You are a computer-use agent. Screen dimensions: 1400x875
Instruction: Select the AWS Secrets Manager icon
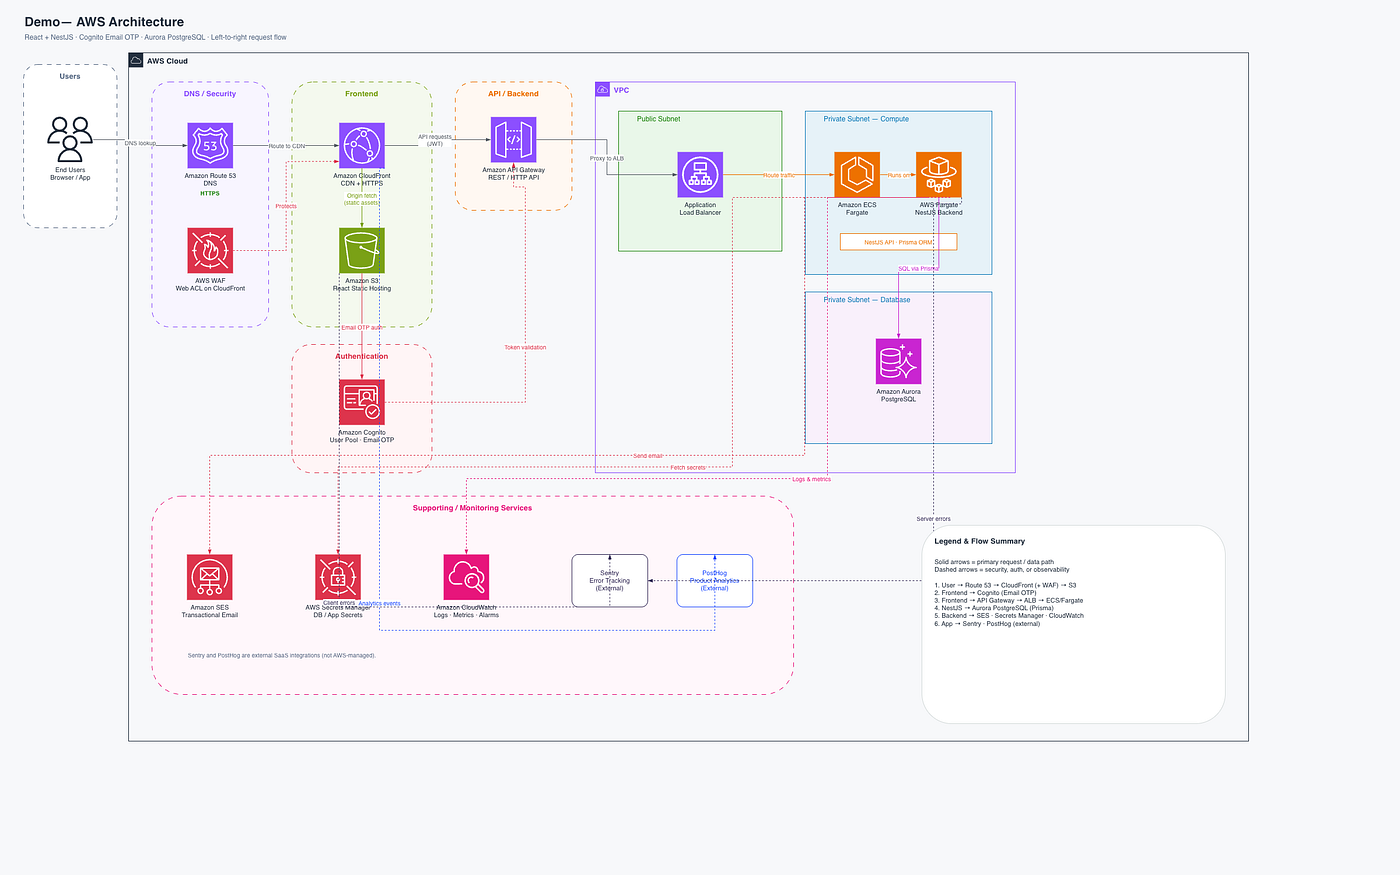pyautogui.click(x=338, y=577)
